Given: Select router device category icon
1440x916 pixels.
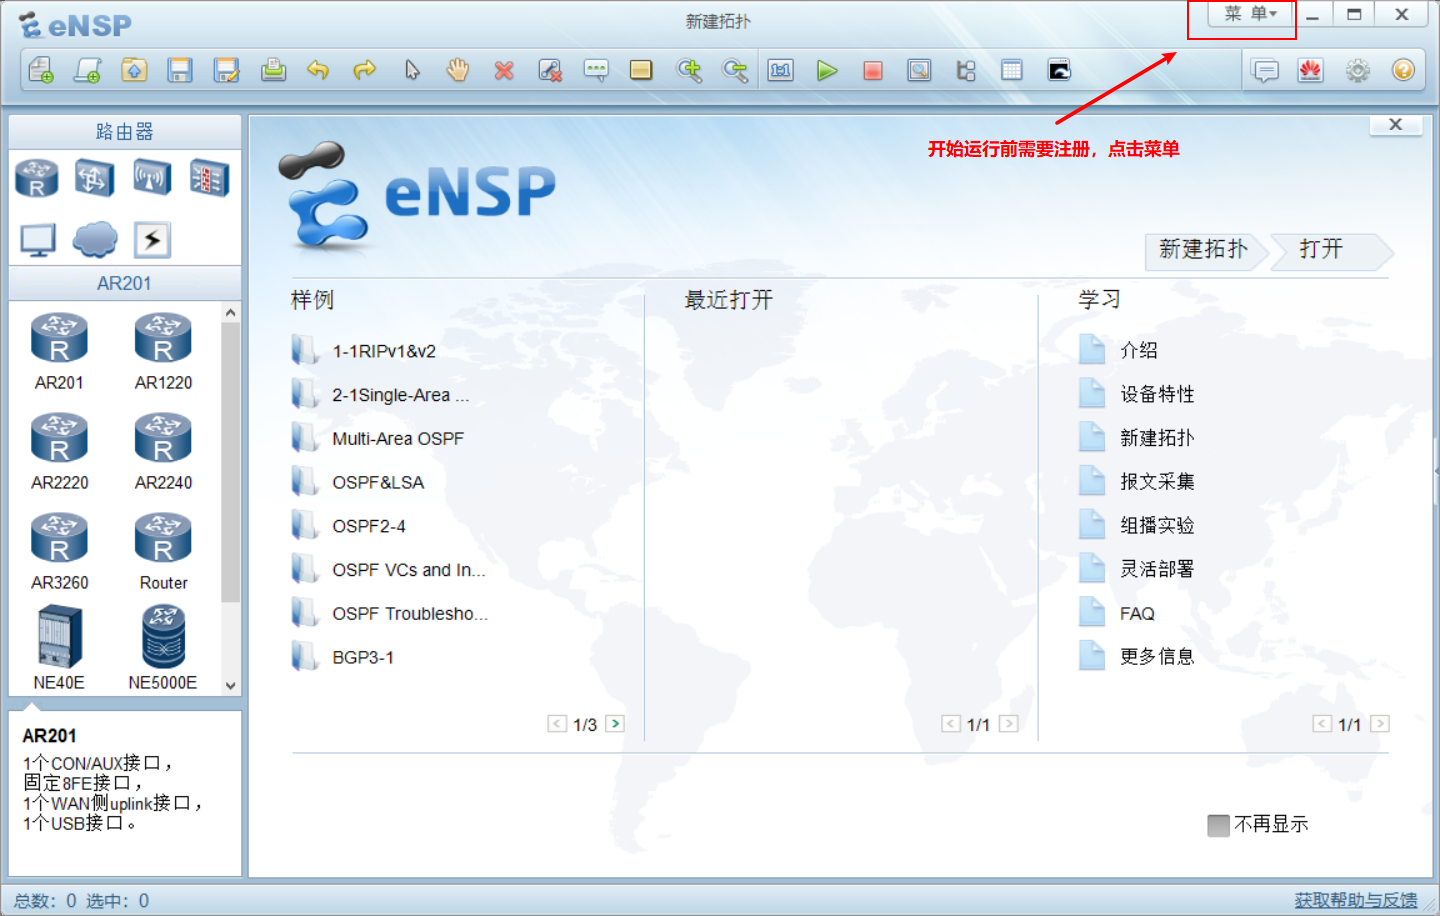Looking at the screenshot, I should [x=37, y=179].
